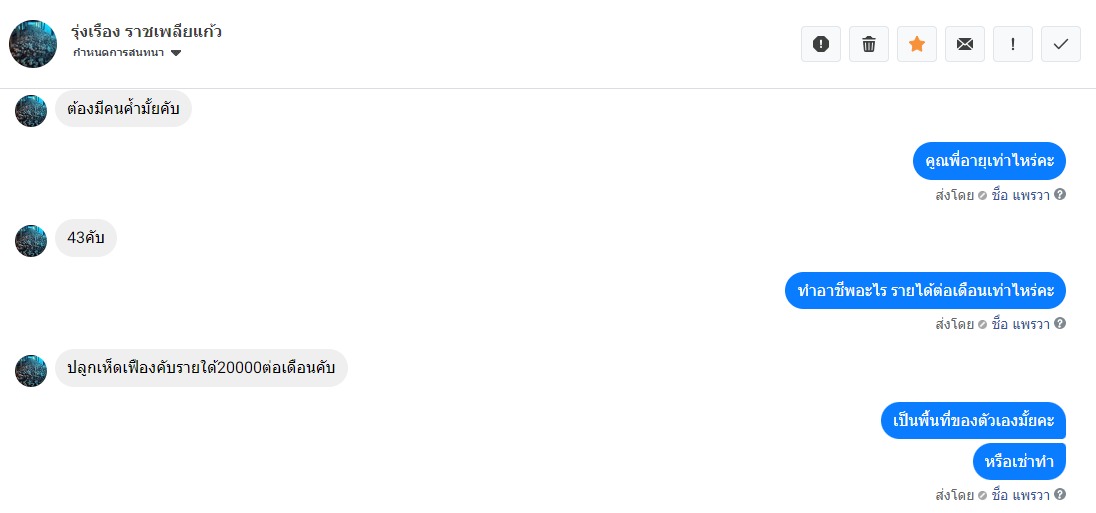Click the avatar beside the 43คับ message
This screenshot has width=1096, height=513.
(31, 241)
